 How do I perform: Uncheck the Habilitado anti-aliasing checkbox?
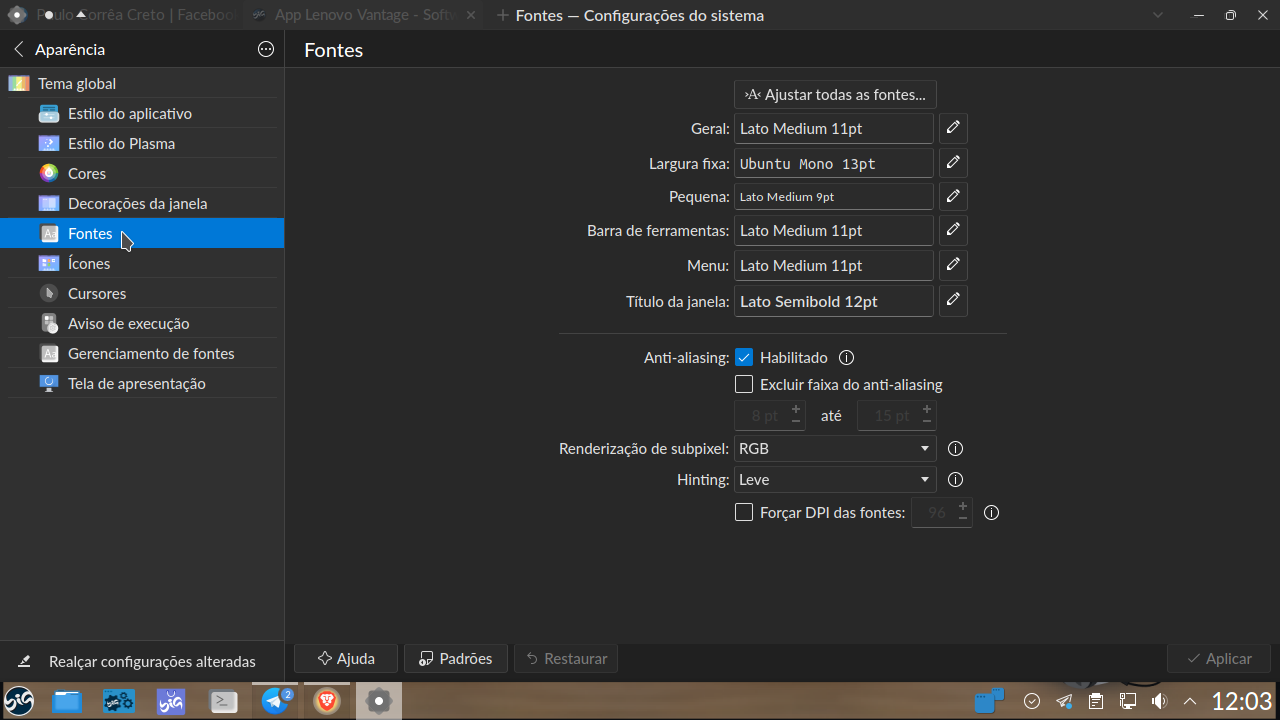coord(744,357)
